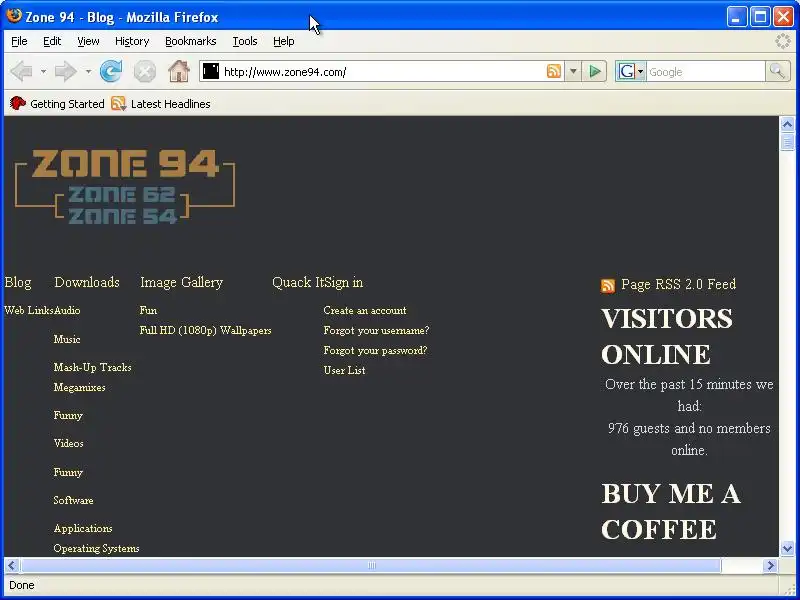This screenshot has height=600, width=800.
Task: Open the Music link
Action: (67, 339)
